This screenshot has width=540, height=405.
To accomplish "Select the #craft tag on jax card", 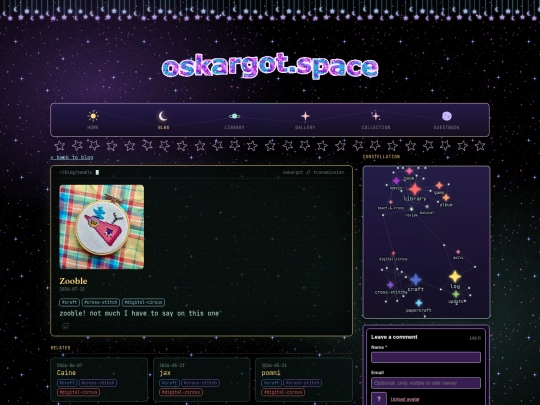I will (169, 383).
